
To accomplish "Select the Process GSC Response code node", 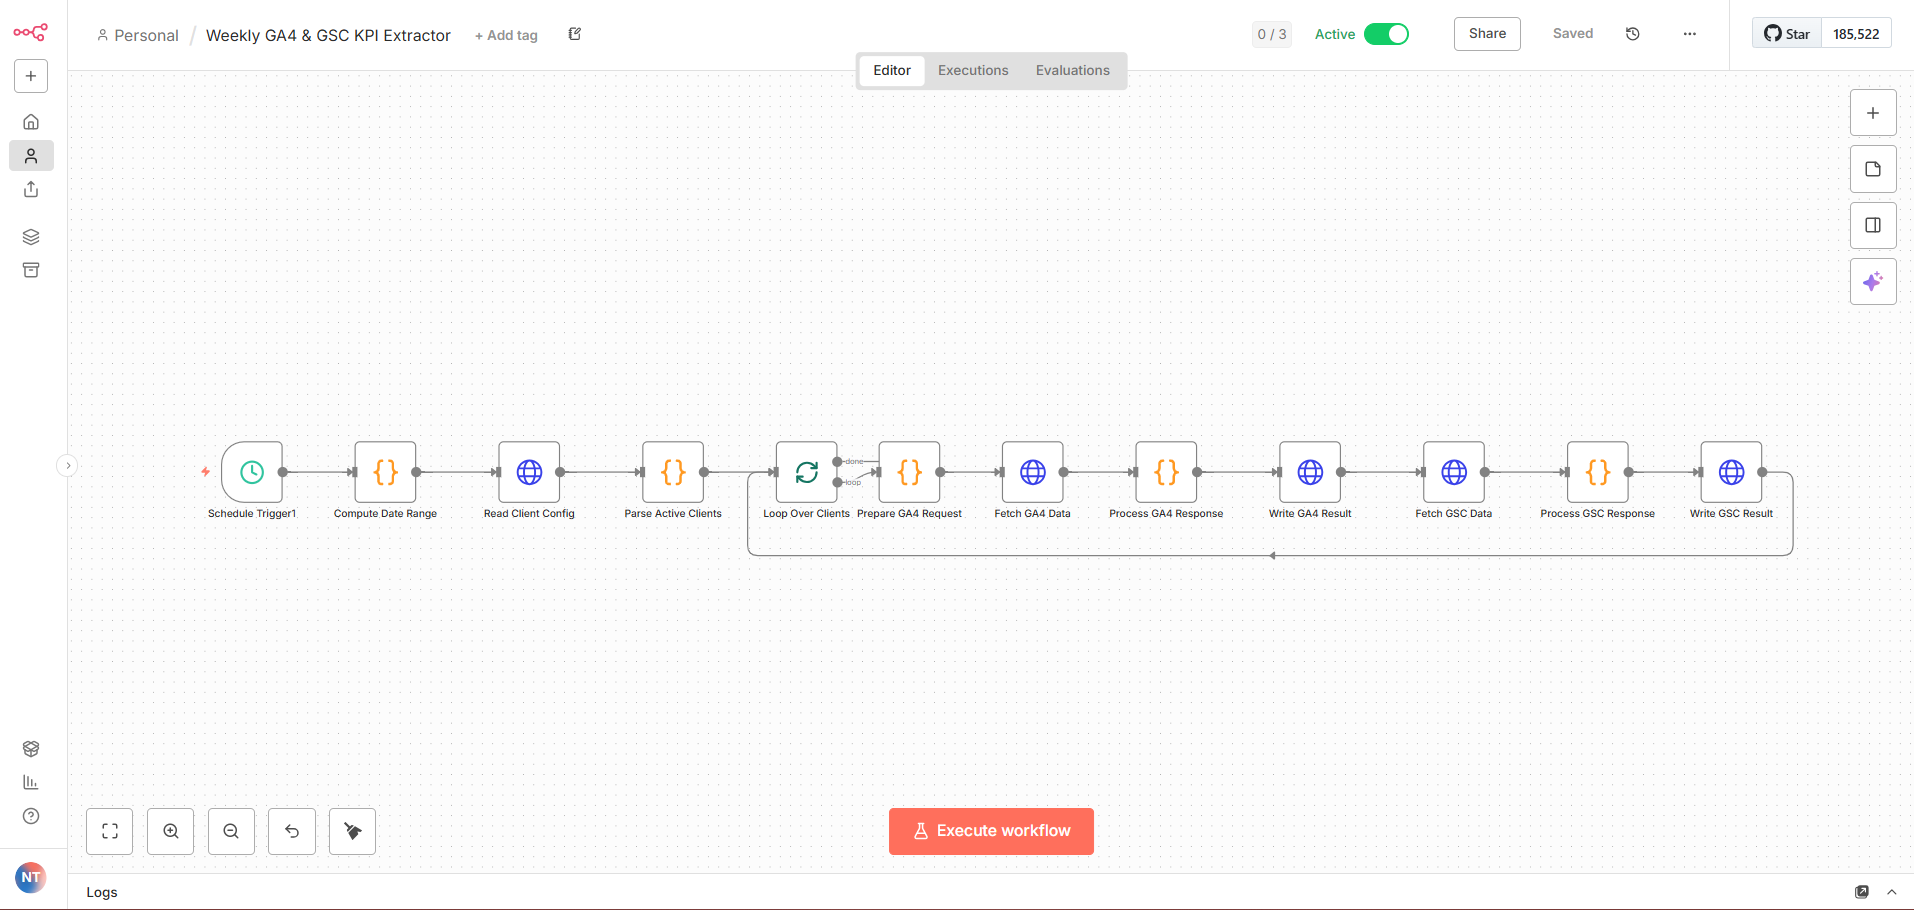I will (1598, 472).
